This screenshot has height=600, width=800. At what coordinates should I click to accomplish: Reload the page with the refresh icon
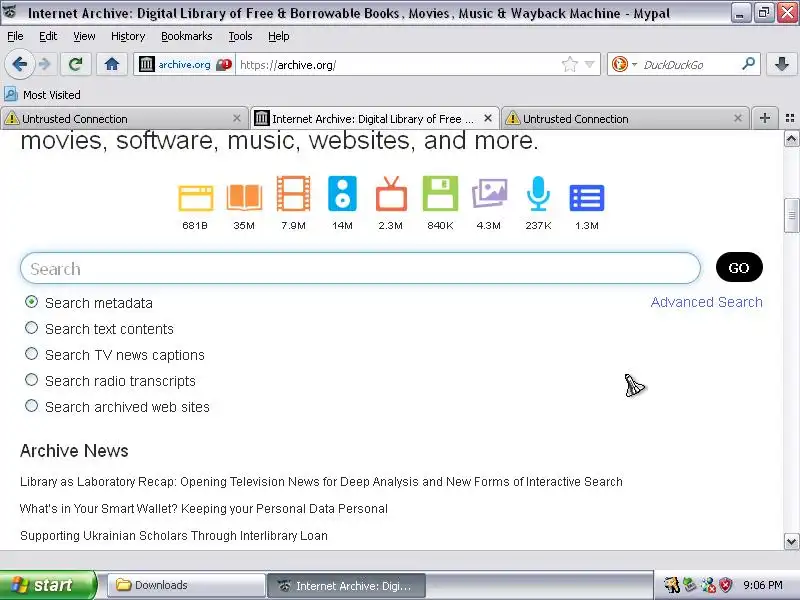[76, 64]
